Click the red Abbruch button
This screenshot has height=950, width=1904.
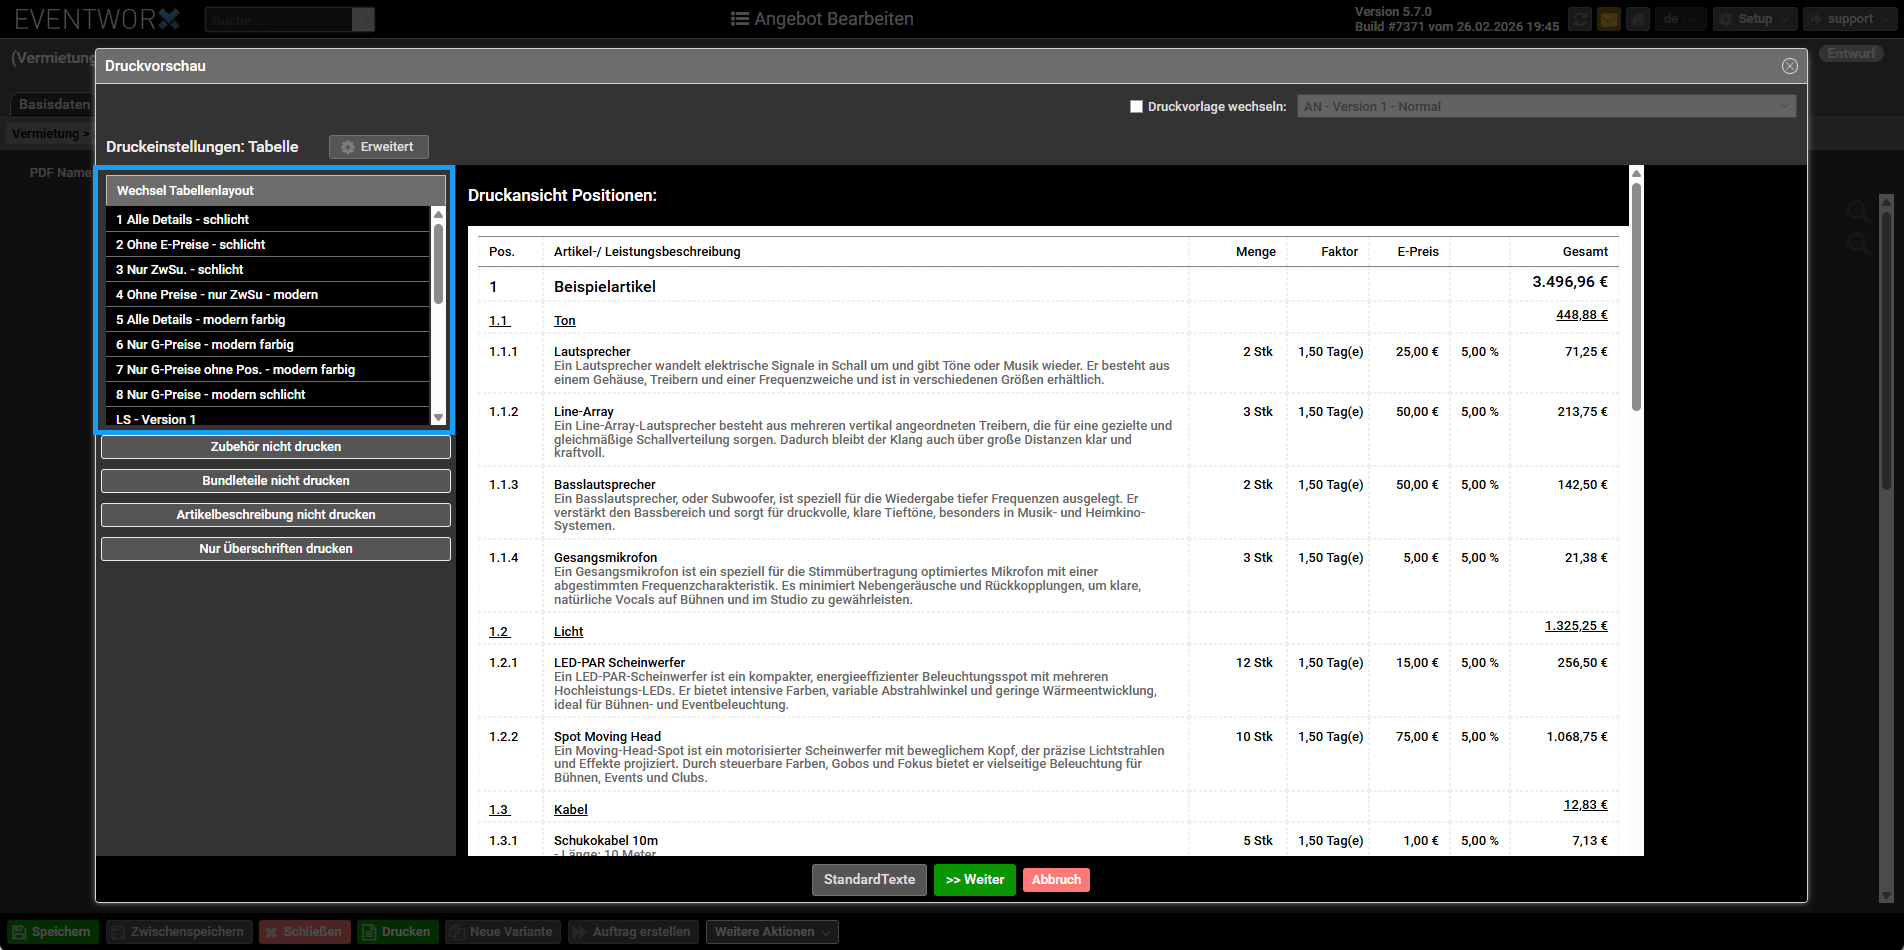click(1056, 880)
